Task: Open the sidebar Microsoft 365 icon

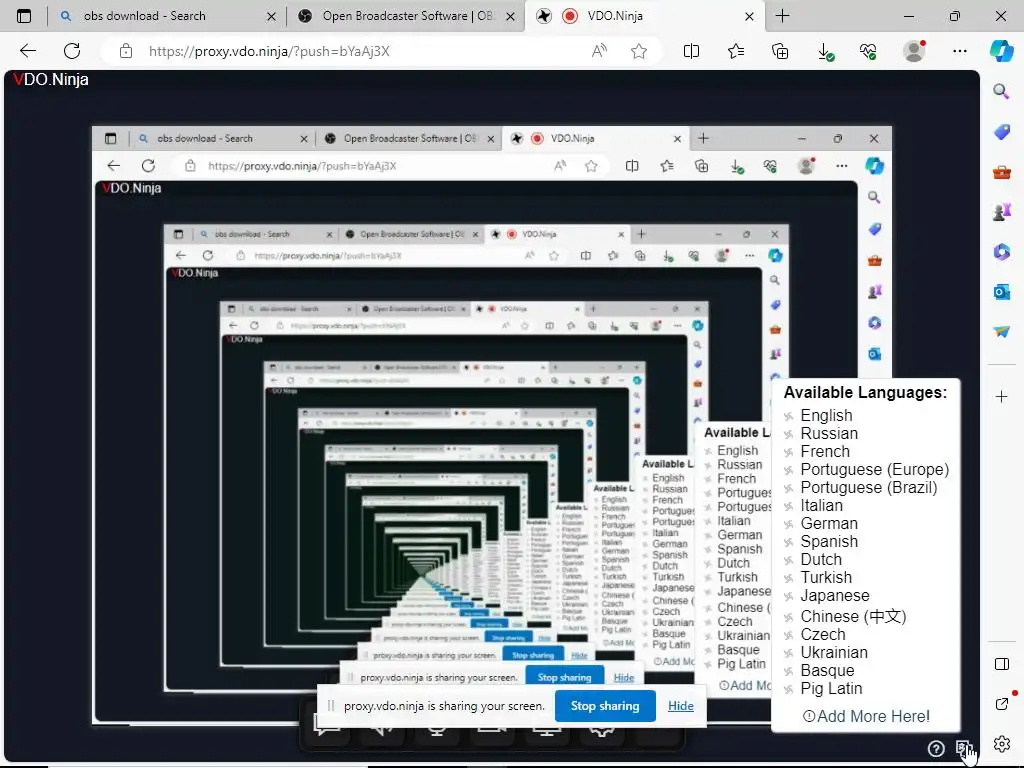Action: (x=1002, y=251)
